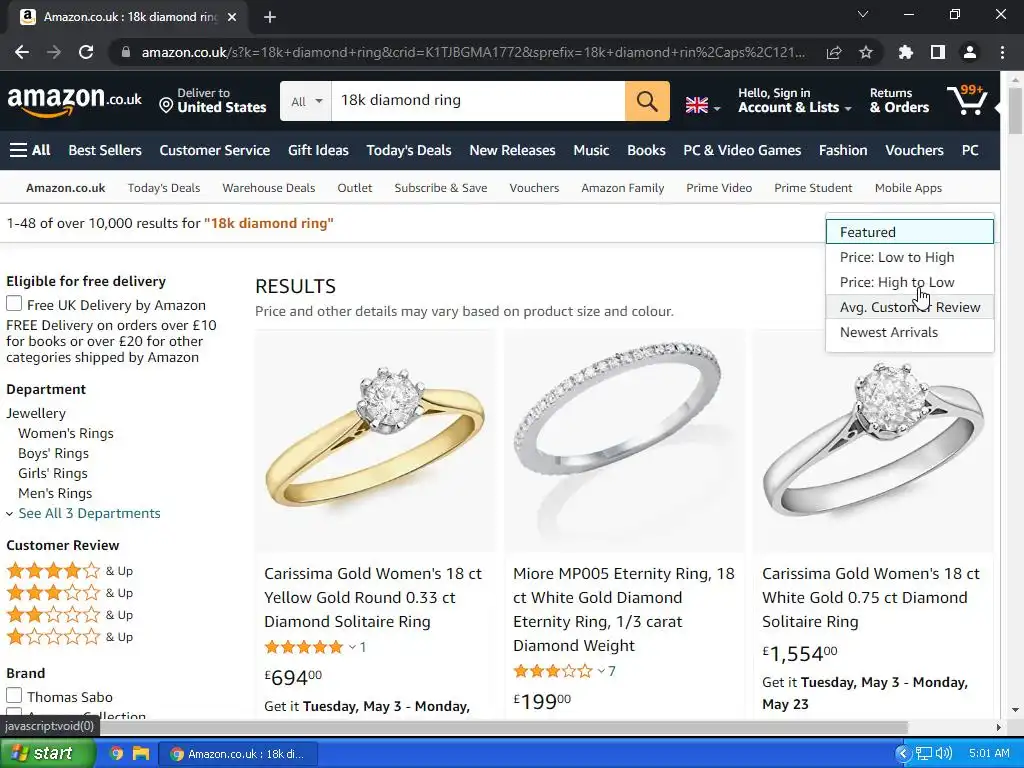The image size is (1024, 768).
Task: Close the Amazon.co.uk browser tab
Action: point(232,17)
